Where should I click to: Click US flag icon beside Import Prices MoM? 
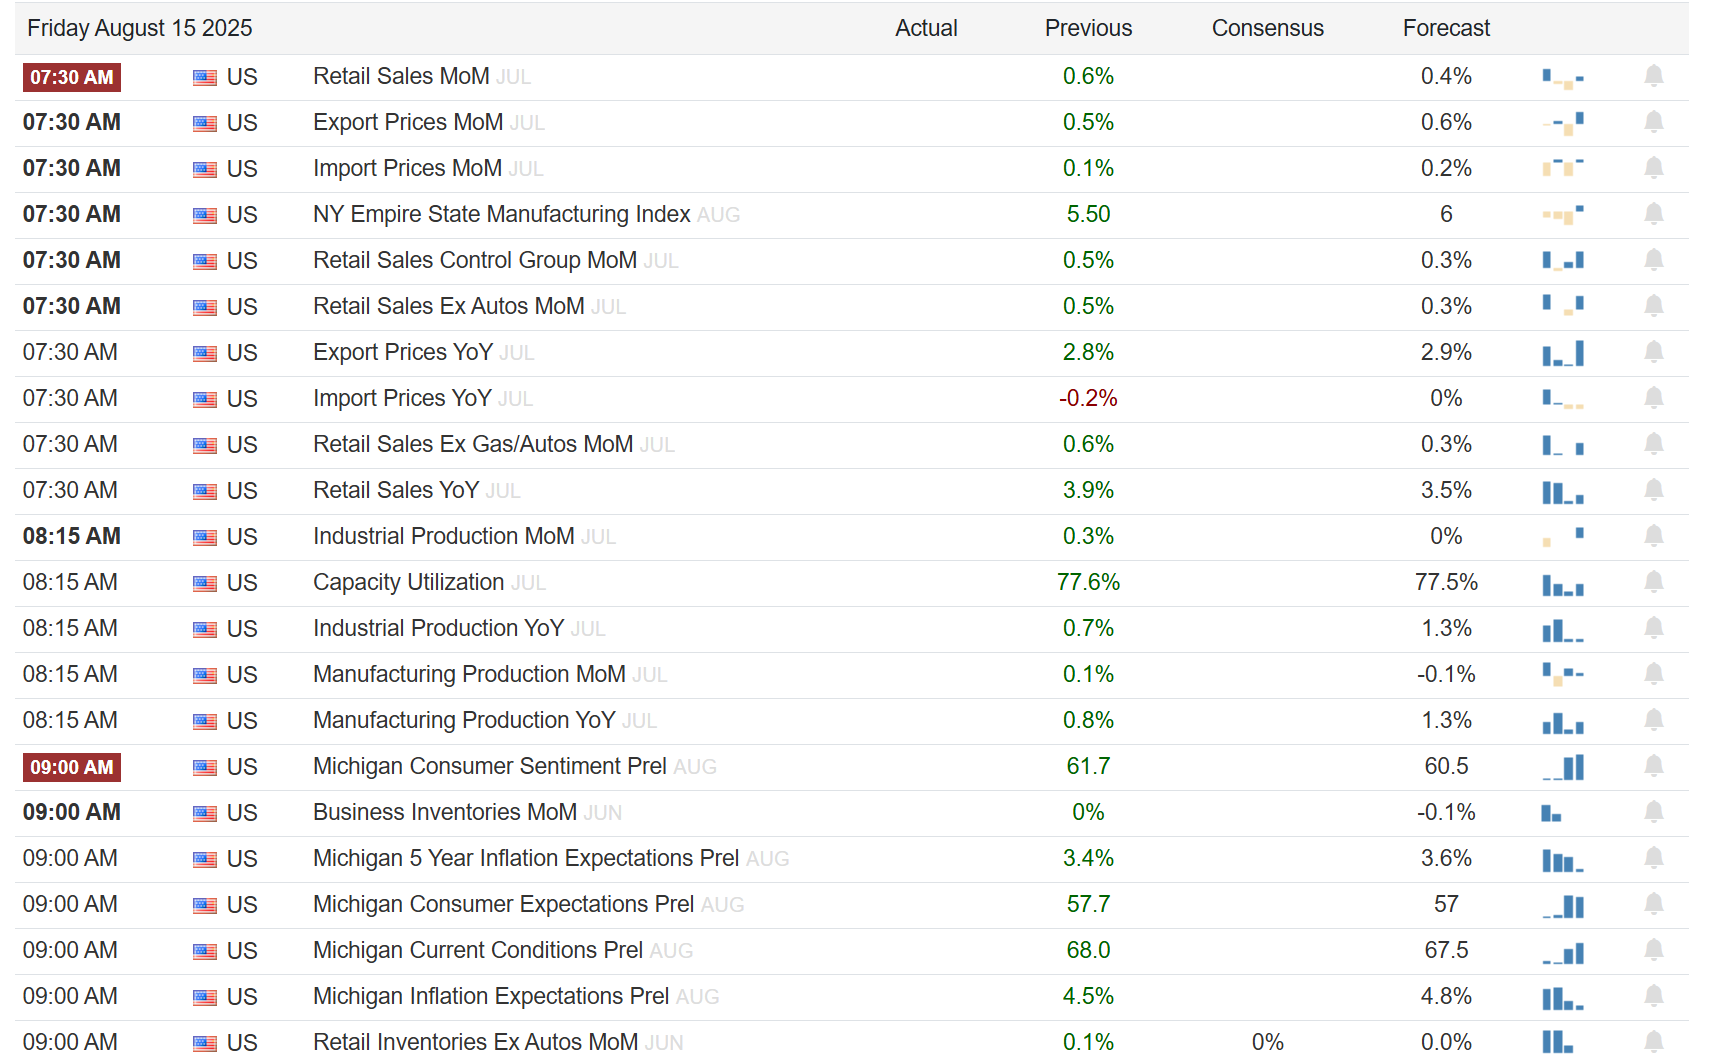coord(205,169)
